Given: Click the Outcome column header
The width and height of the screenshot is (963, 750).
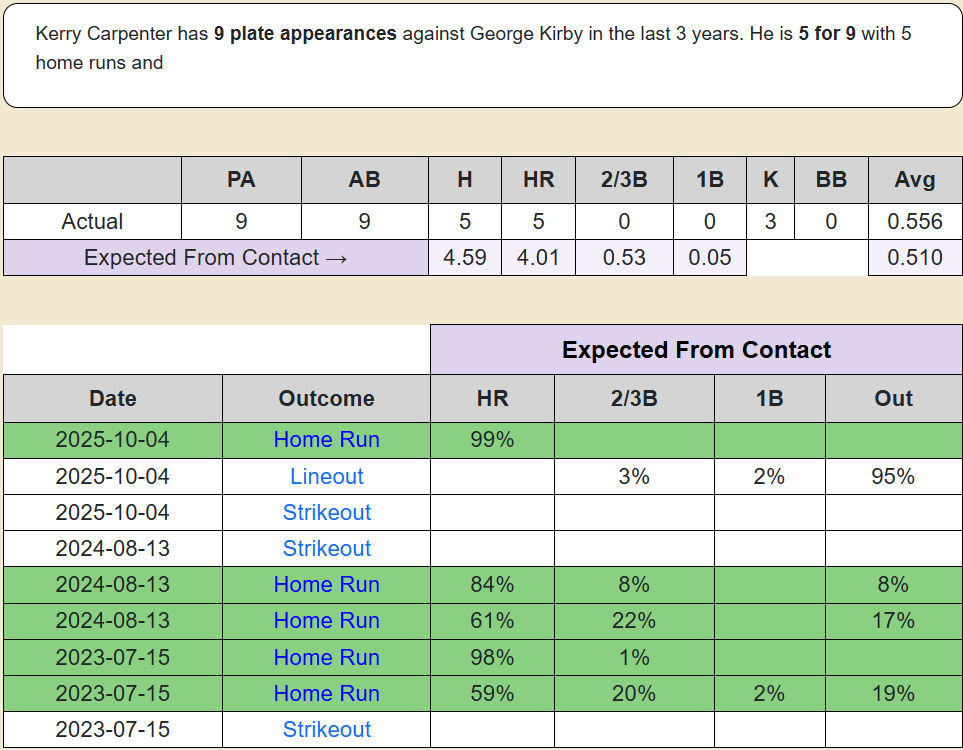Looking at the screenshot, I should [326, 398].
